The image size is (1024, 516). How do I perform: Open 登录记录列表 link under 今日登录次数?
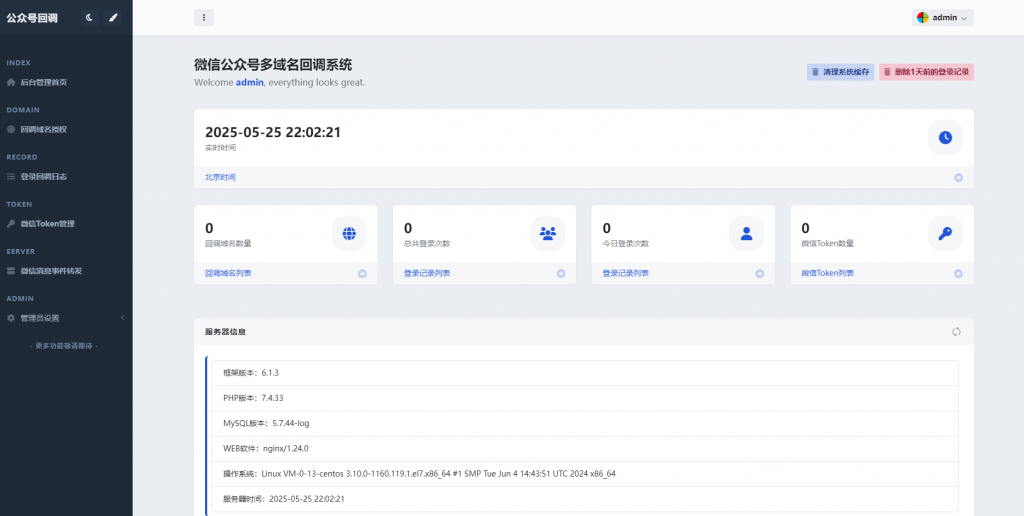click(x=626, y=273)
